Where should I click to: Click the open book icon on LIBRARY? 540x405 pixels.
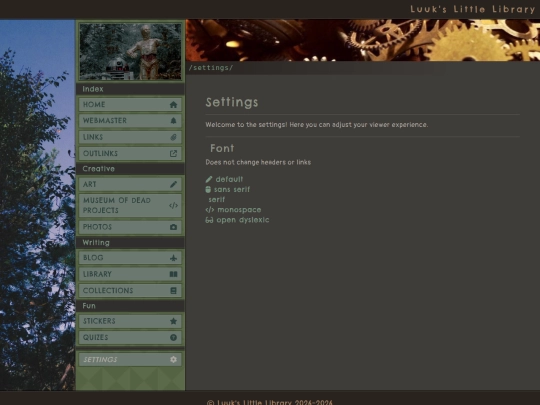coord(173,274)
